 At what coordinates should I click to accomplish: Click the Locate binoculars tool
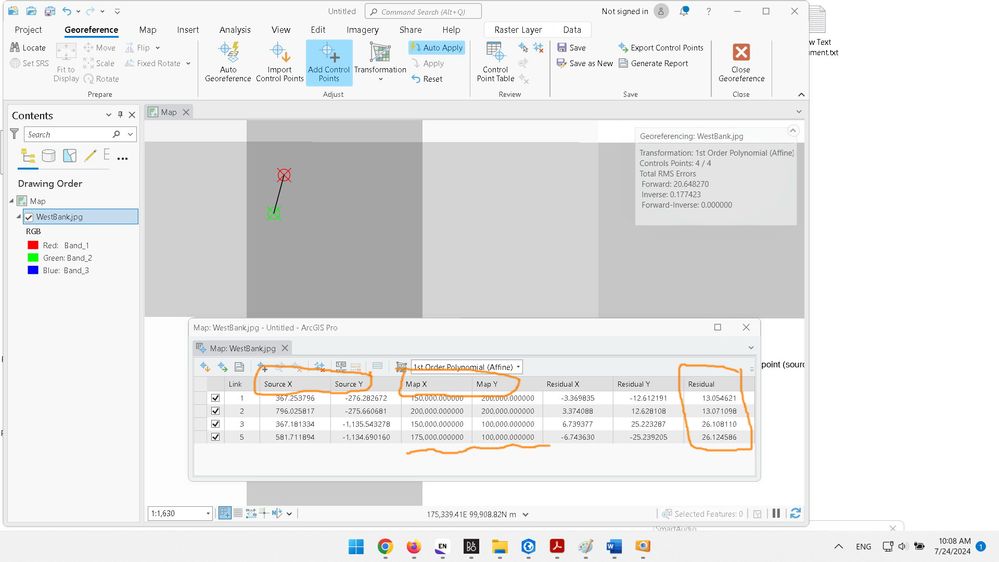[x=28, y=47]
